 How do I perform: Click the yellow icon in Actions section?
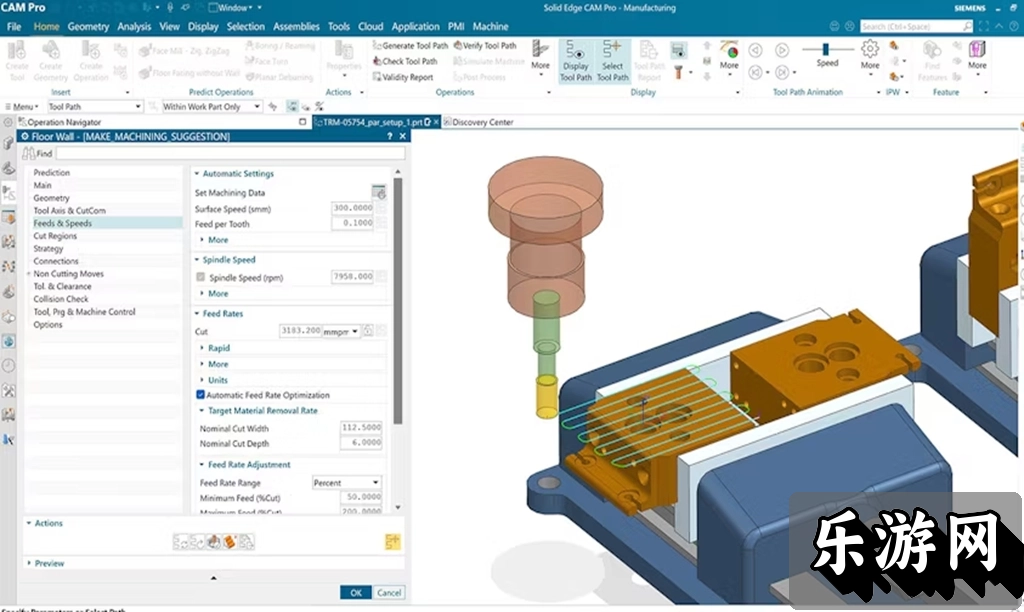click(x=392, y=541)
